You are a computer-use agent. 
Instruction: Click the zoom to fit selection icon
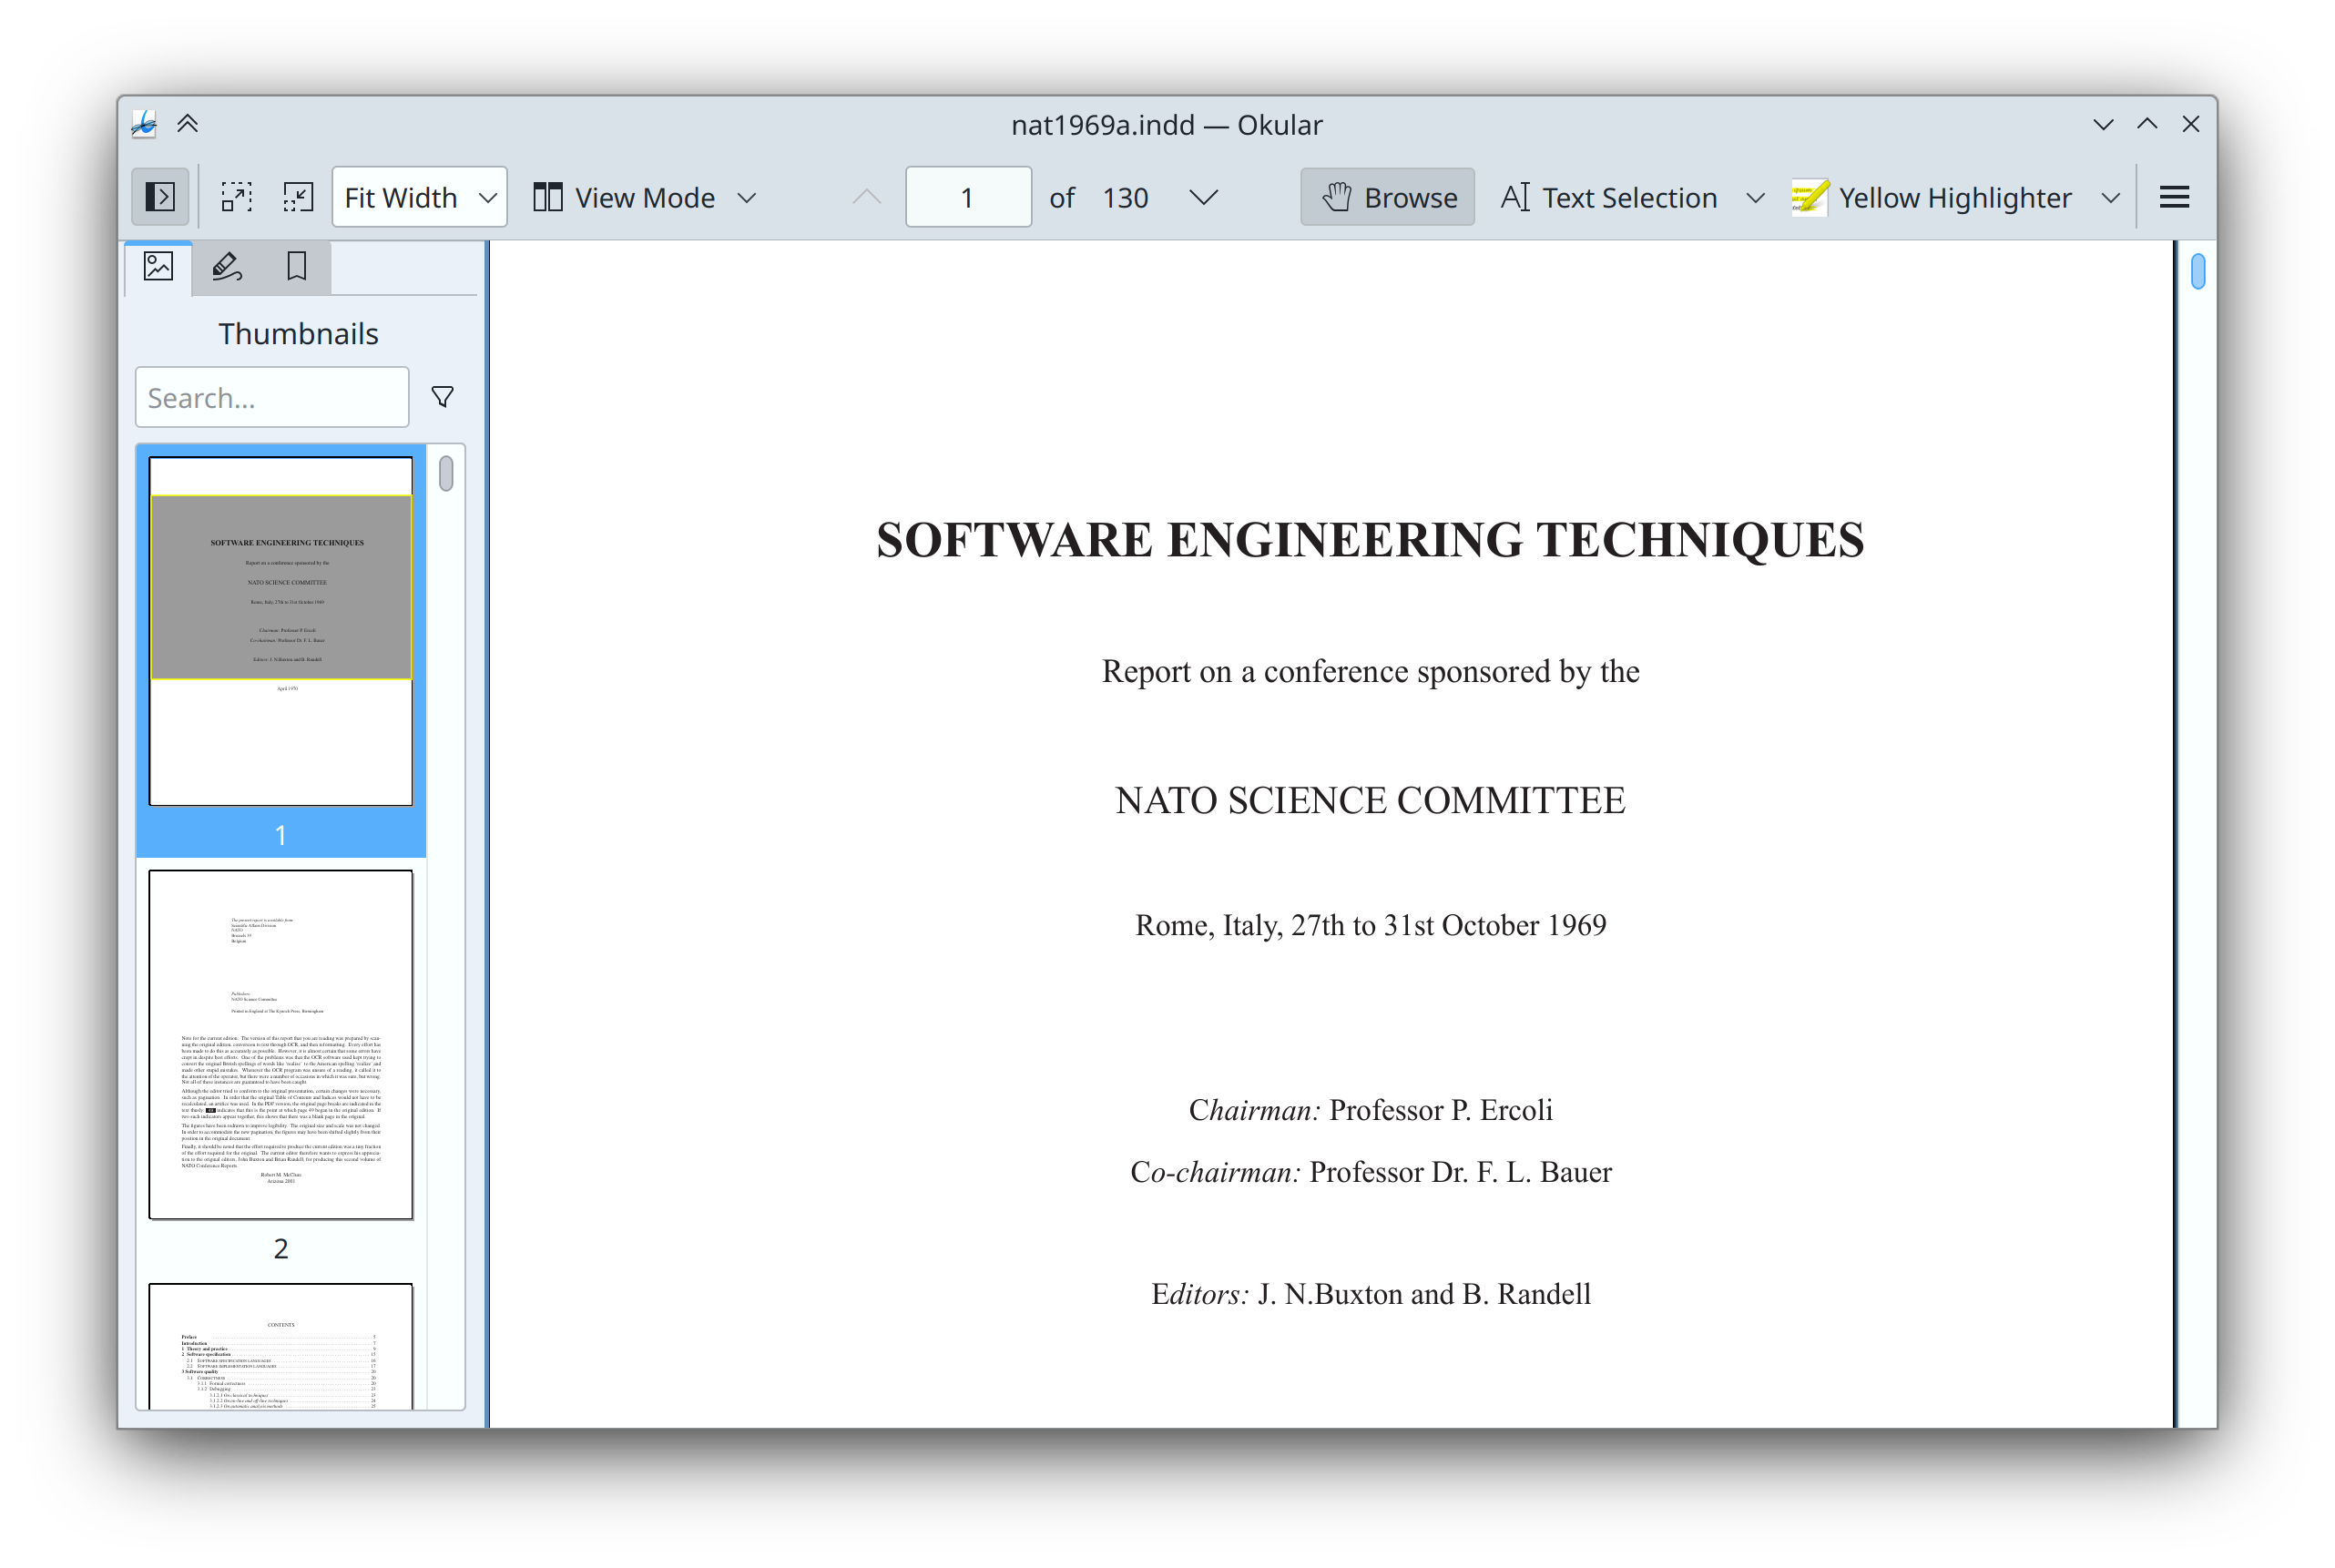point(236,197)
